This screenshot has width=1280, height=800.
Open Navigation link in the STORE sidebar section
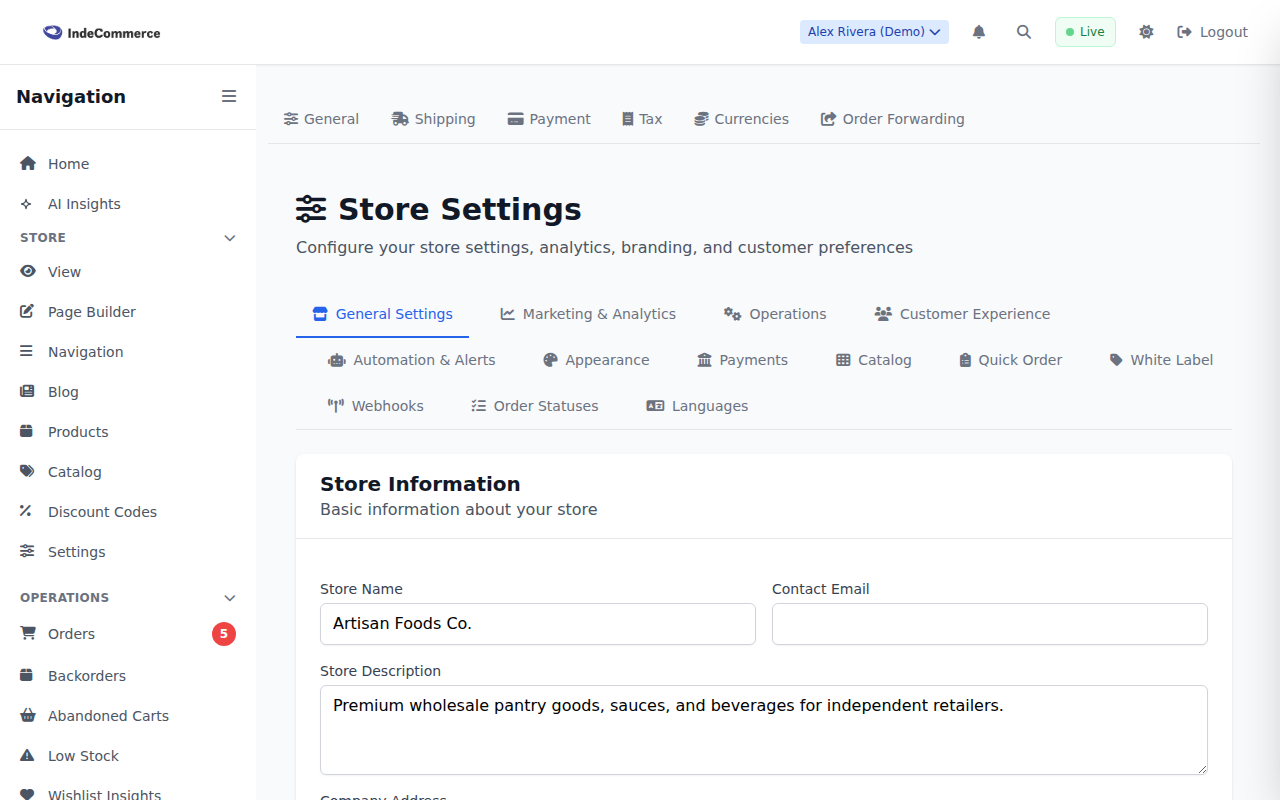128,352
